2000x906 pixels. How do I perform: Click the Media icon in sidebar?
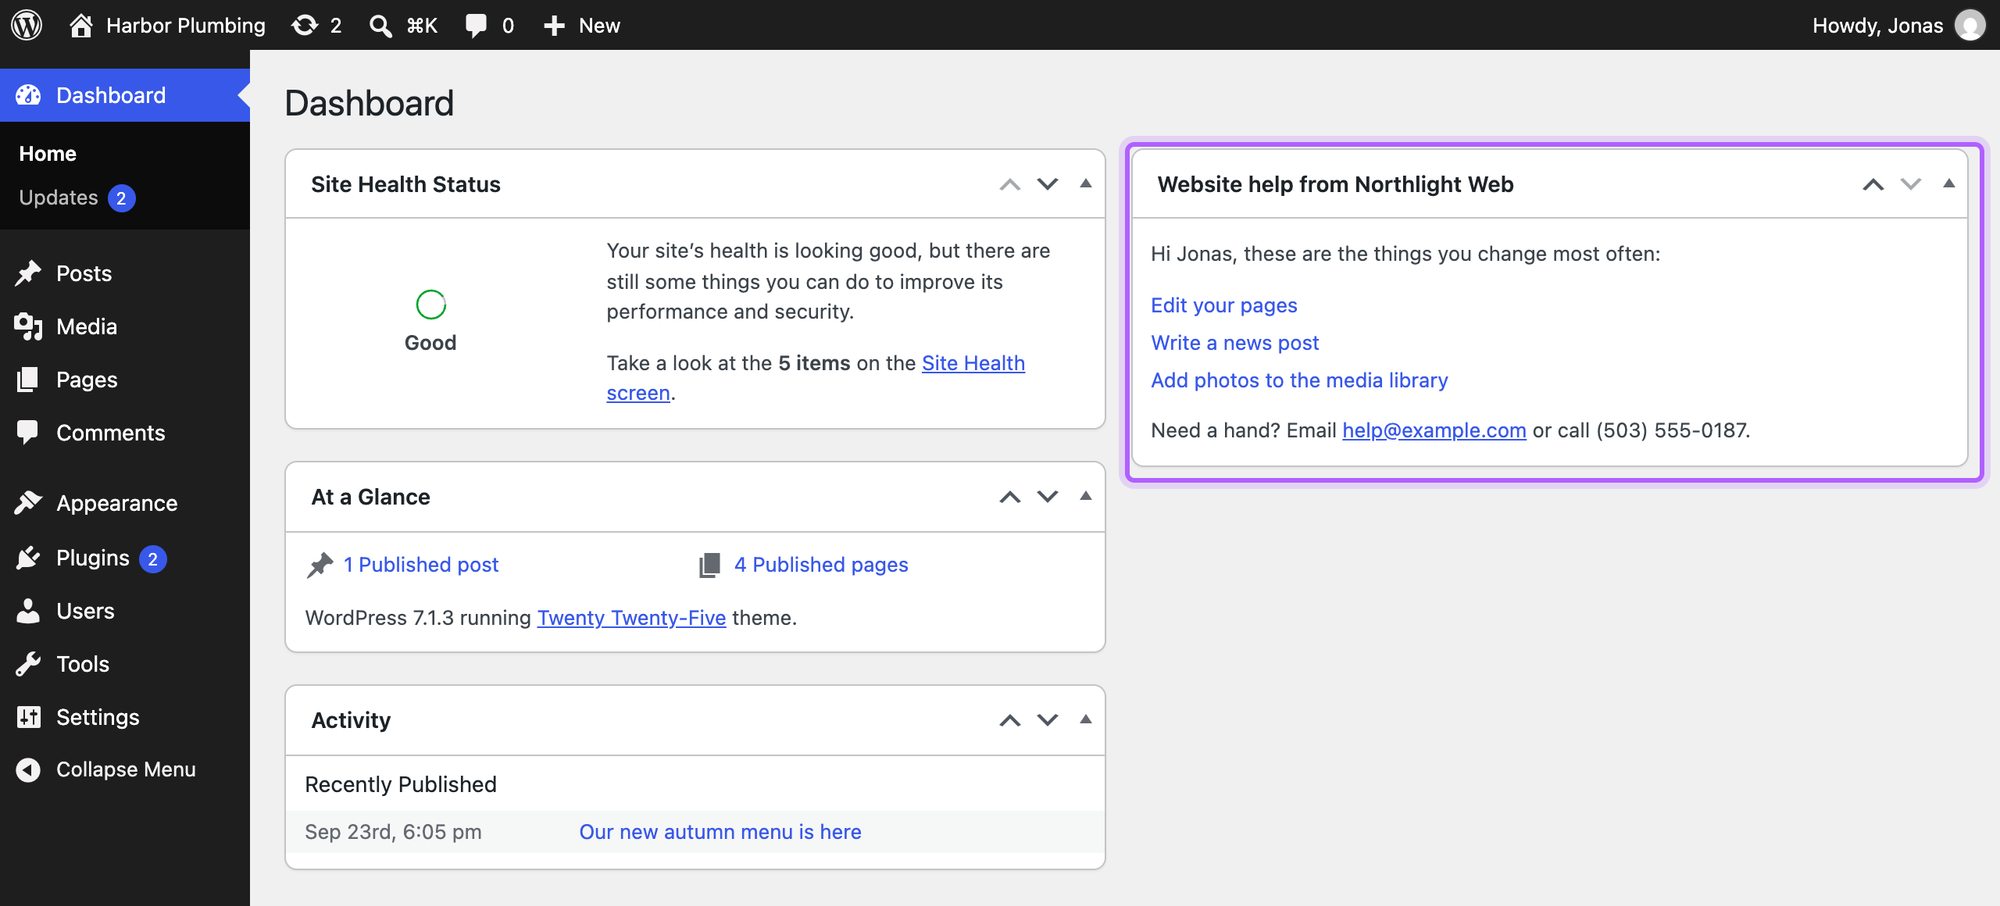[28, 326]
